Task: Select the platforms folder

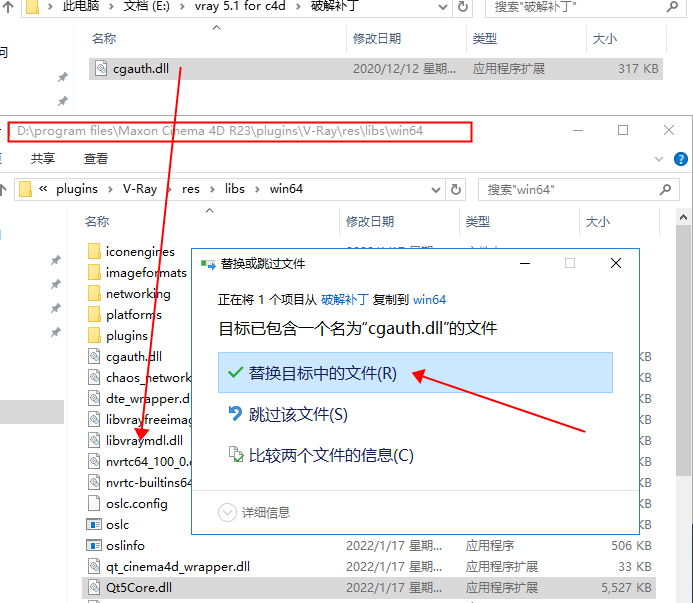Action: pos(133,315)
